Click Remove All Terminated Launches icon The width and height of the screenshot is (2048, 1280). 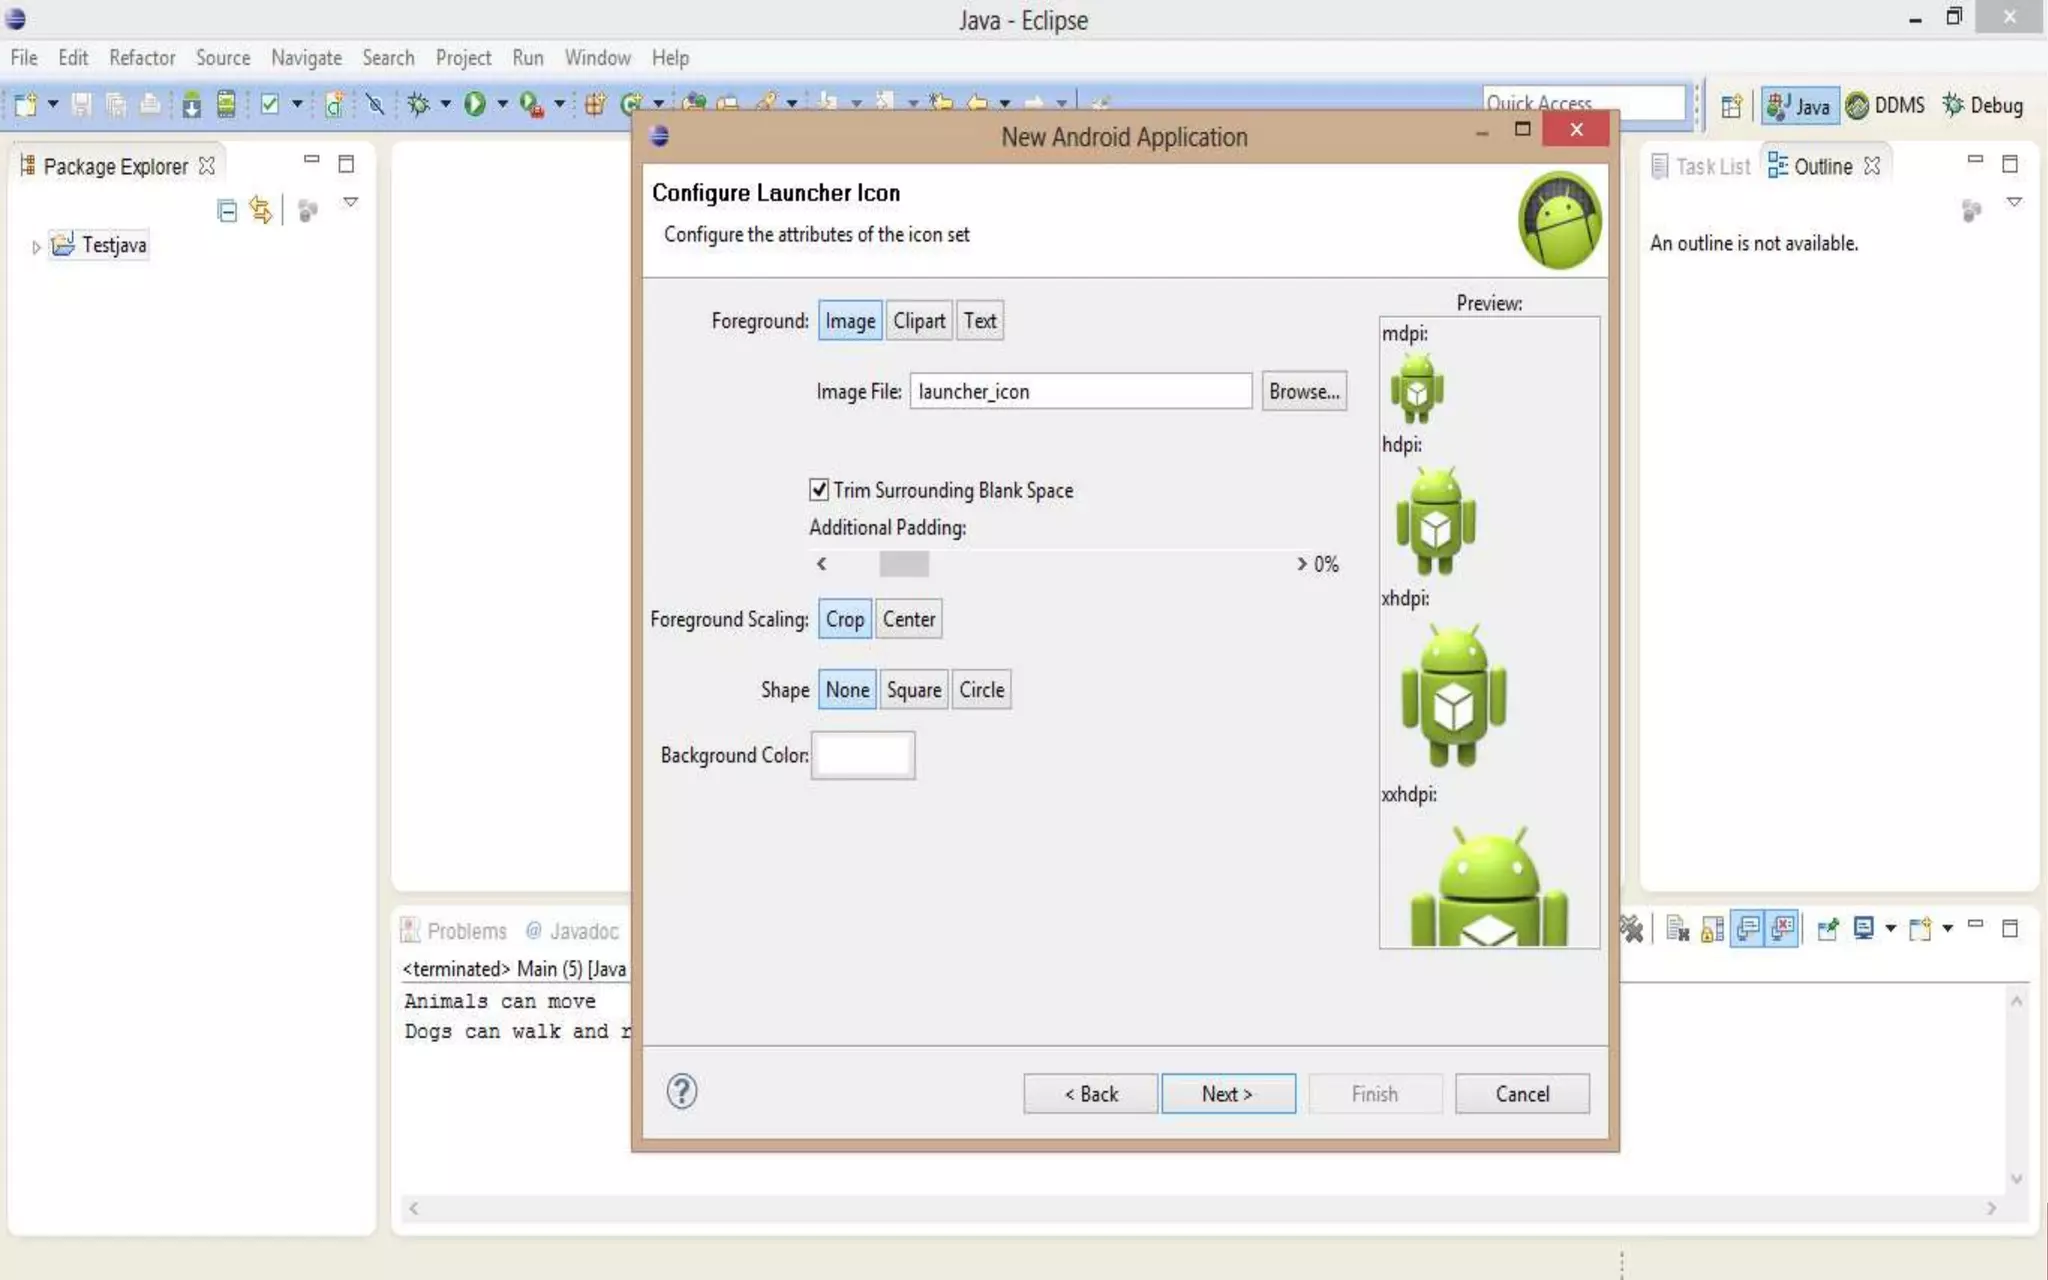tap(1632, 929)
